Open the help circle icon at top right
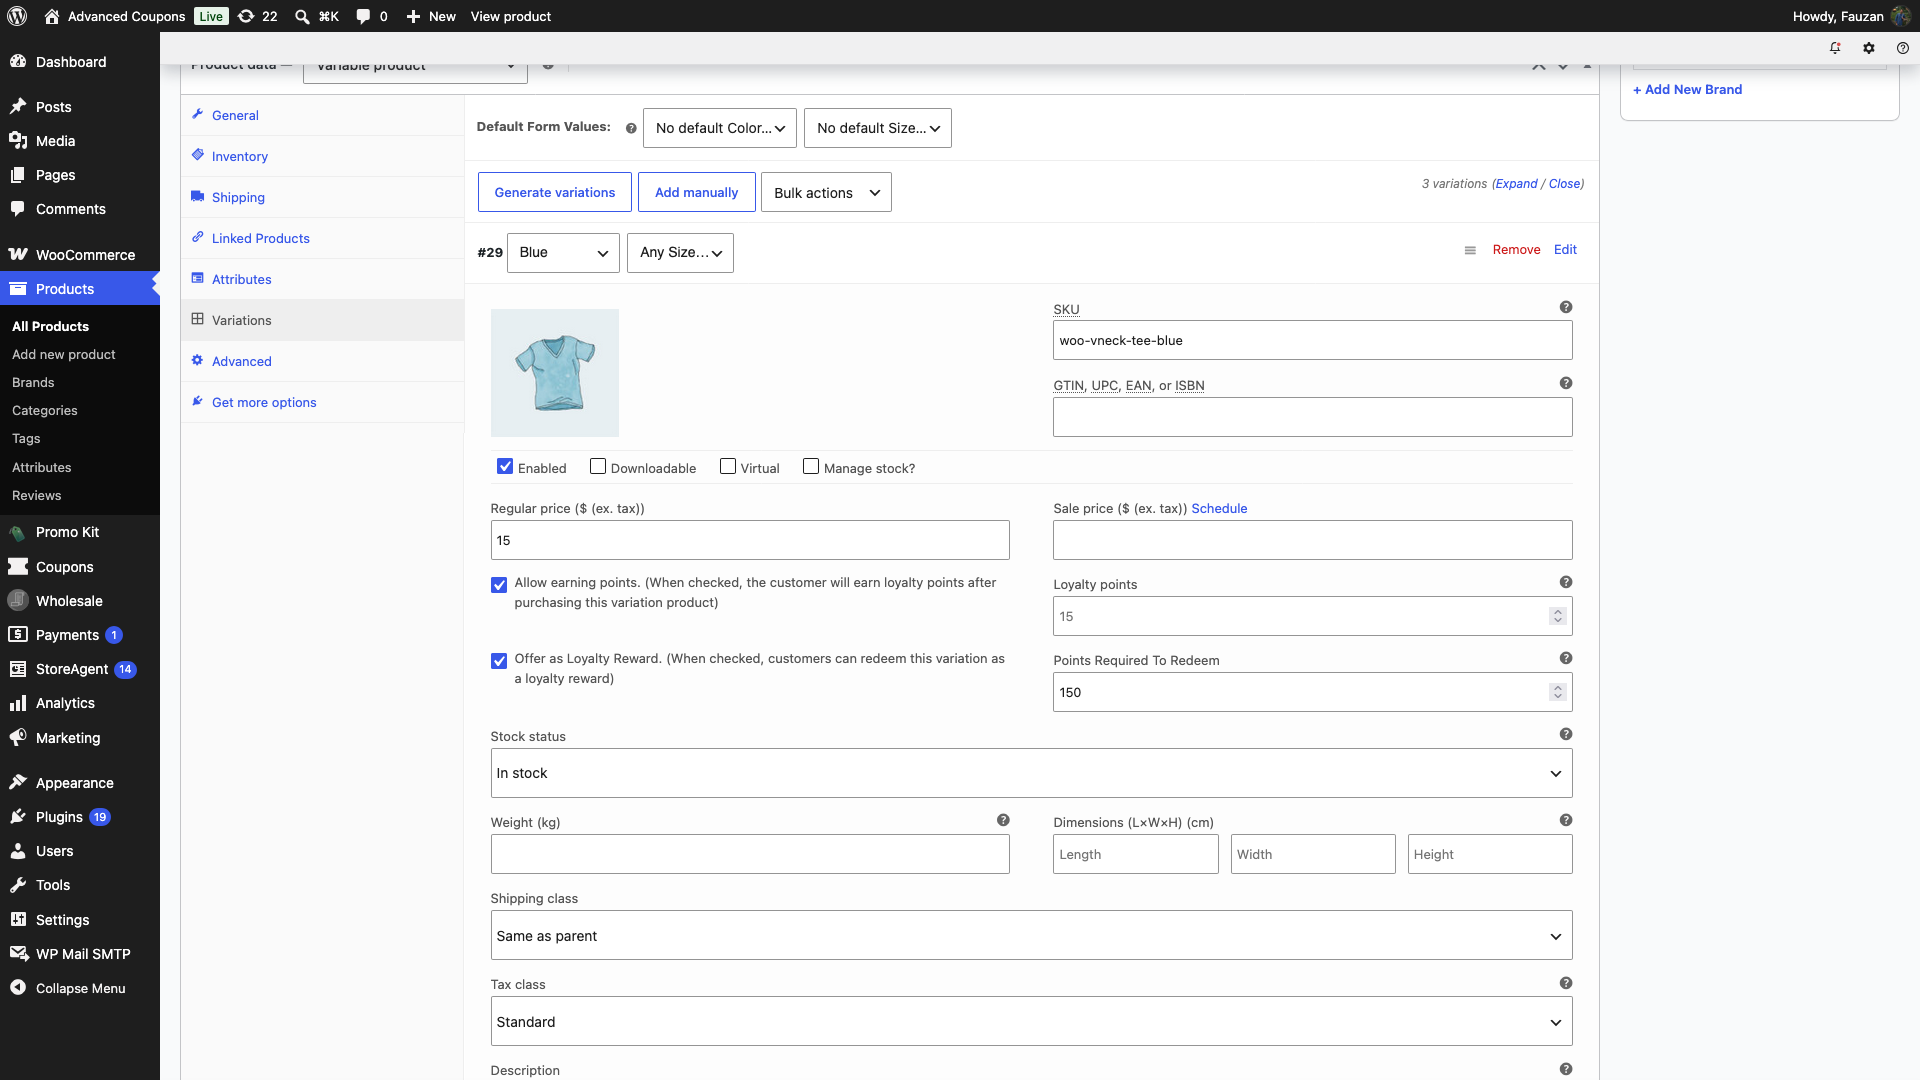Viewport: 1920px width, 1080px height. [x=1903, y=48]
